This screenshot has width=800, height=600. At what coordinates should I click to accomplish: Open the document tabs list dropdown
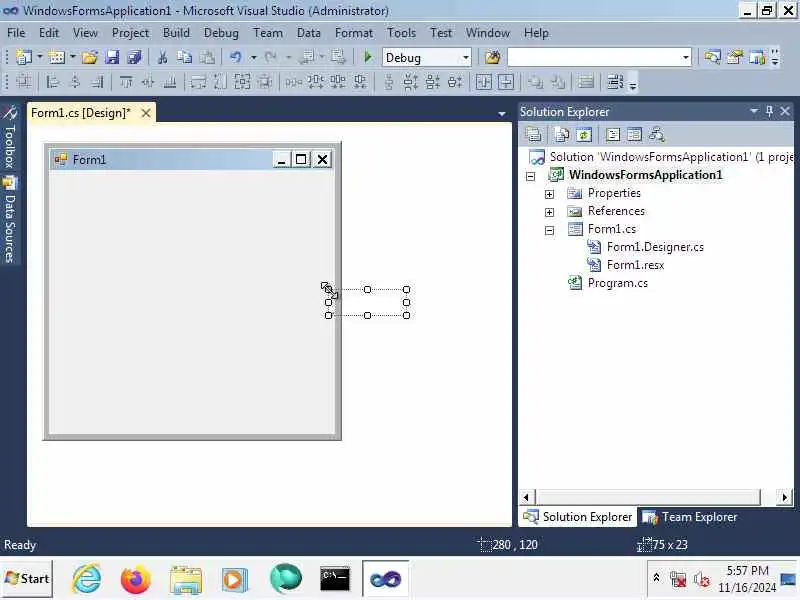coord(502,113)
